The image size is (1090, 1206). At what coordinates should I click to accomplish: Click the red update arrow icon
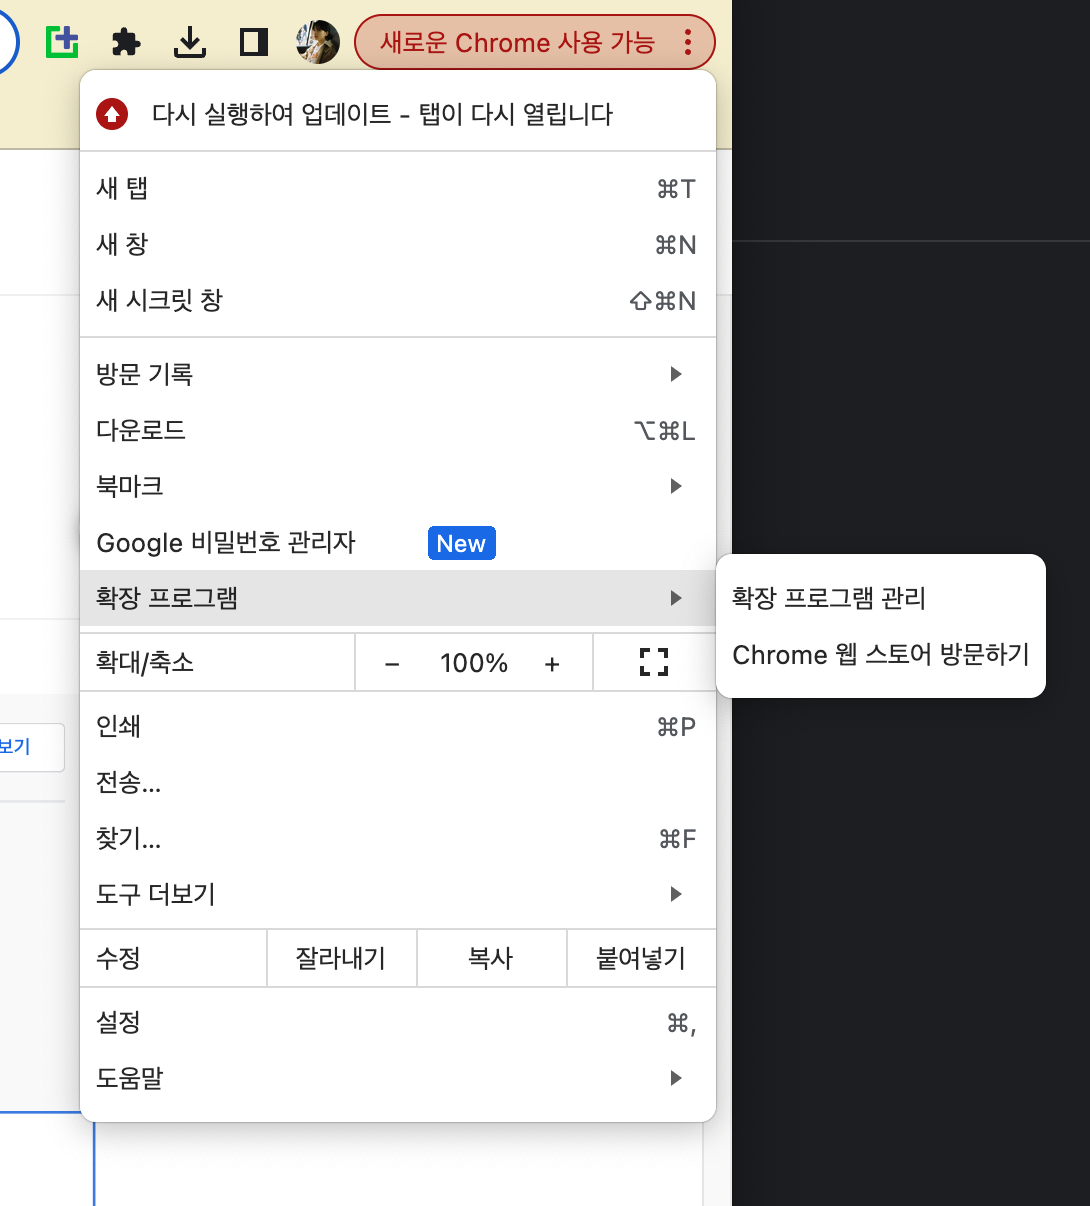coord(112,114)
